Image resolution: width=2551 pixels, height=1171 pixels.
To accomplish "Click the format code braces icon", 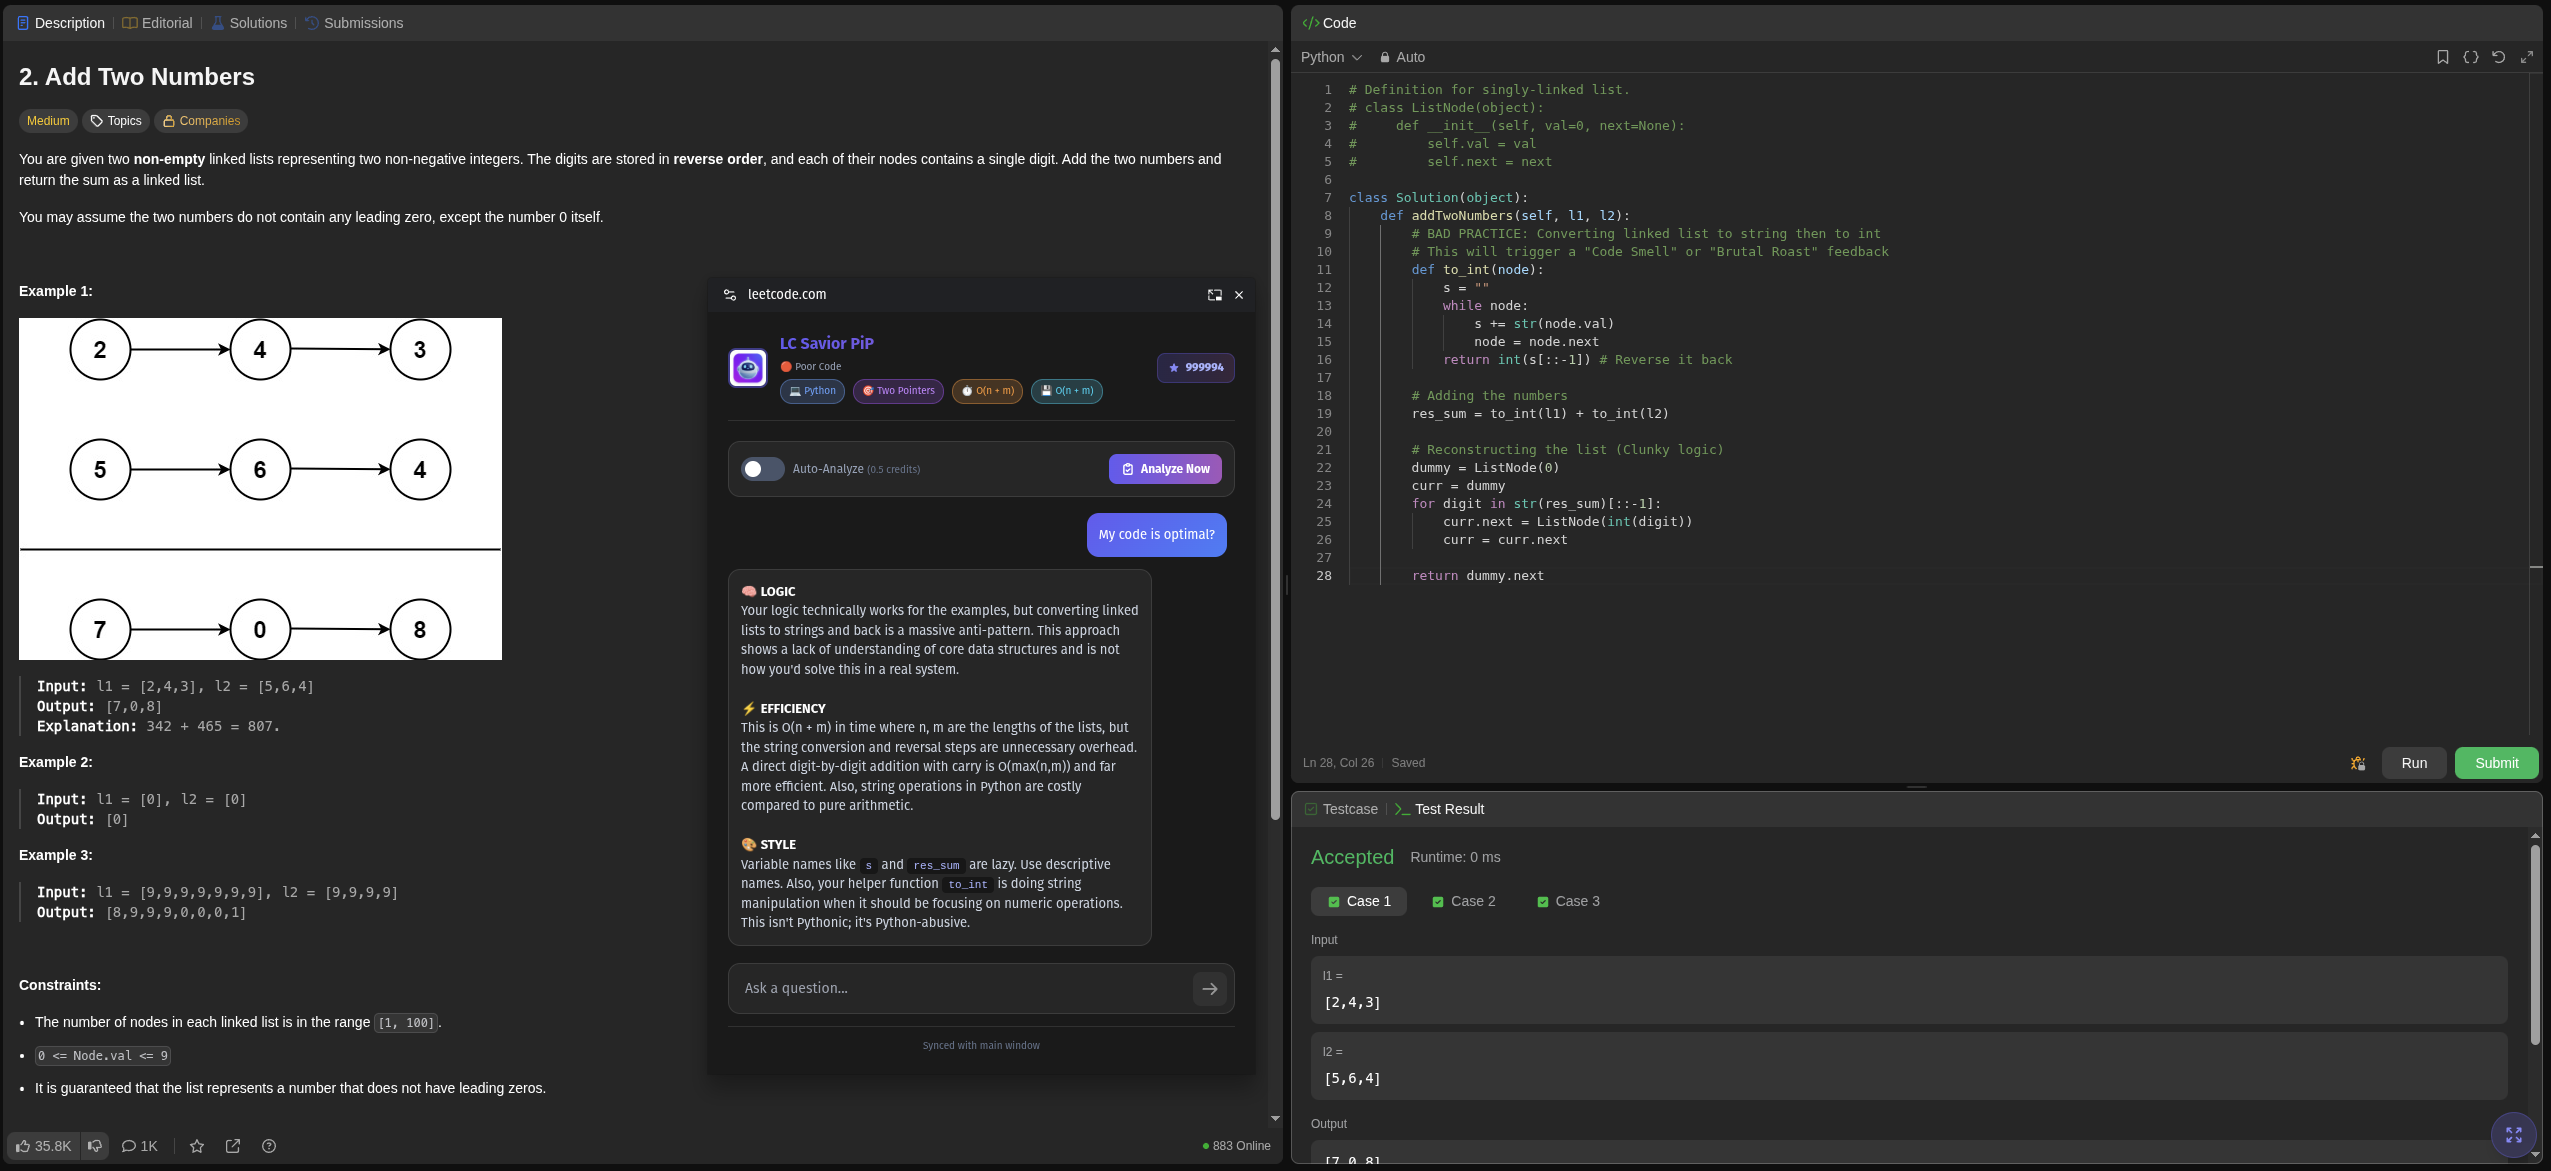I will click(x=2471, y=57).
